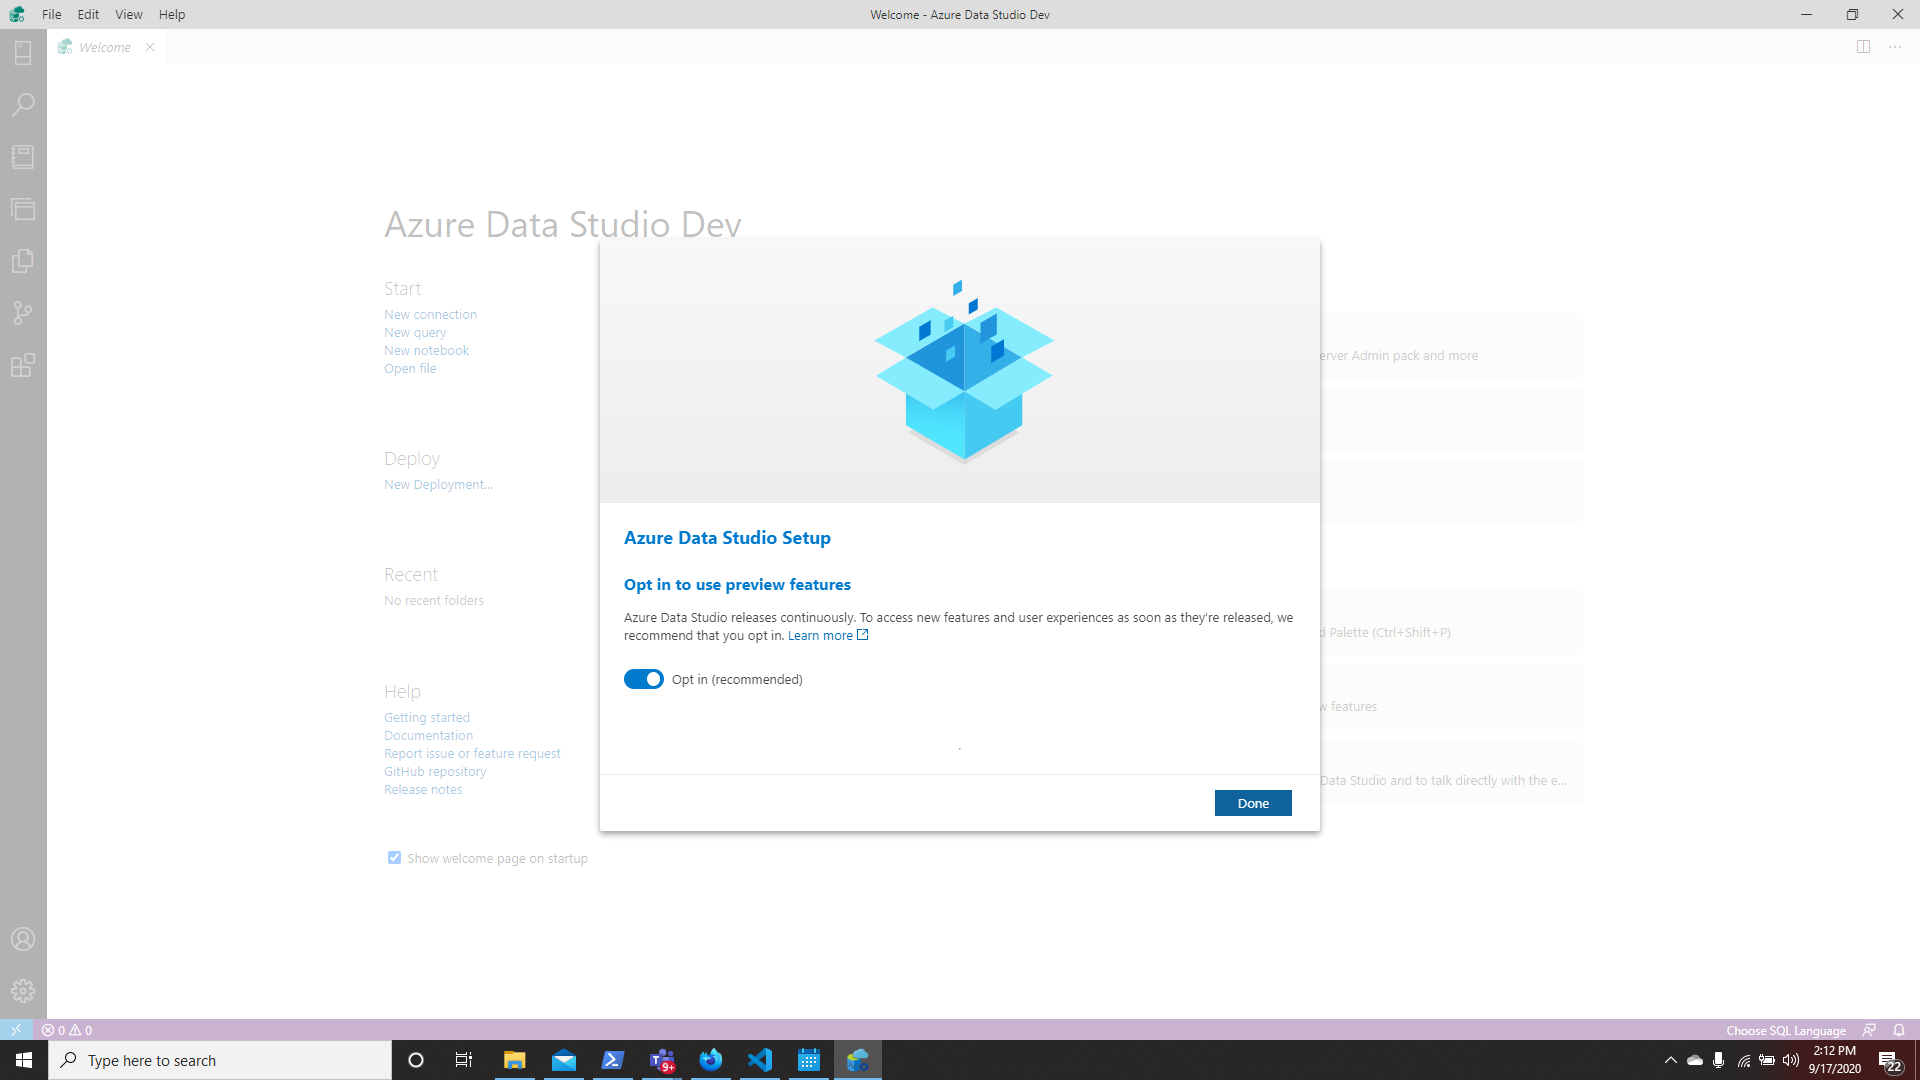Click the feedback icon in status bar
The image size is (1920, 1080).
[x=1869, y=1030]
